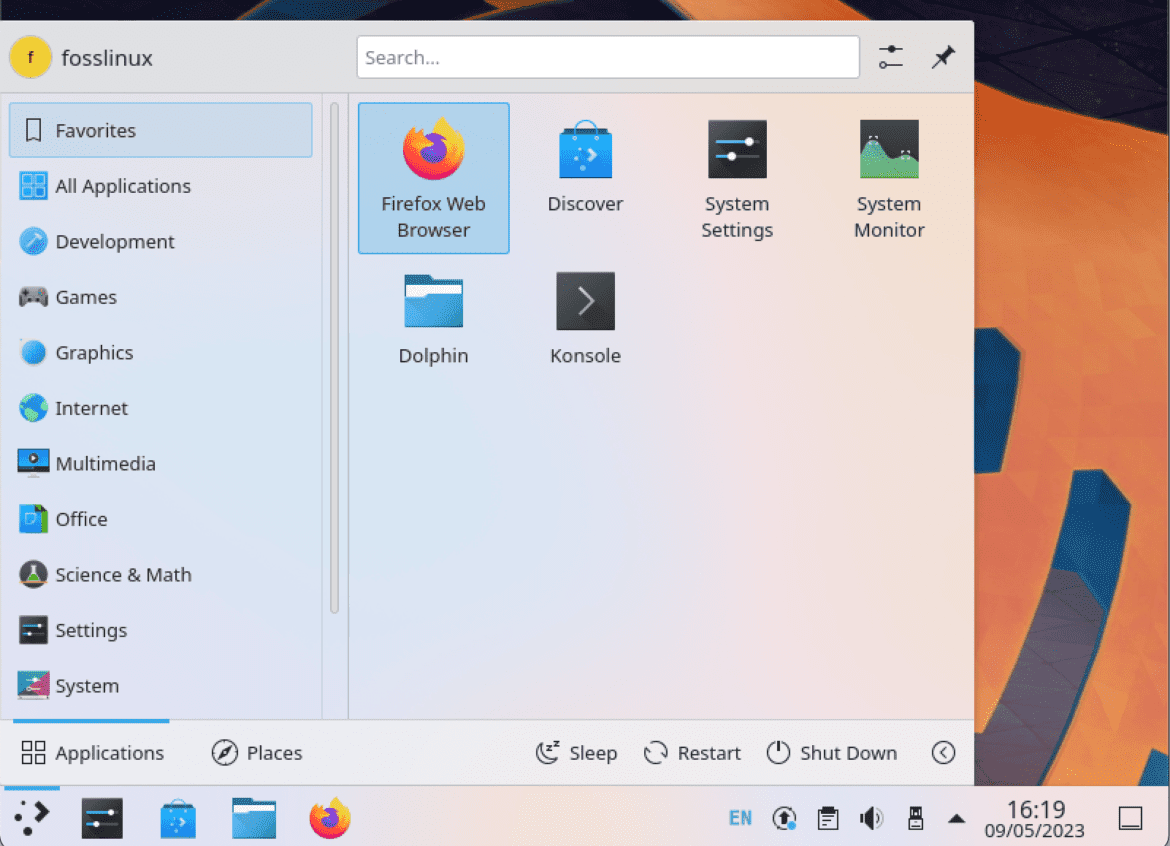Launch the System Monitor app
This screenshot has width=1170, height=846.
(889, 178)
